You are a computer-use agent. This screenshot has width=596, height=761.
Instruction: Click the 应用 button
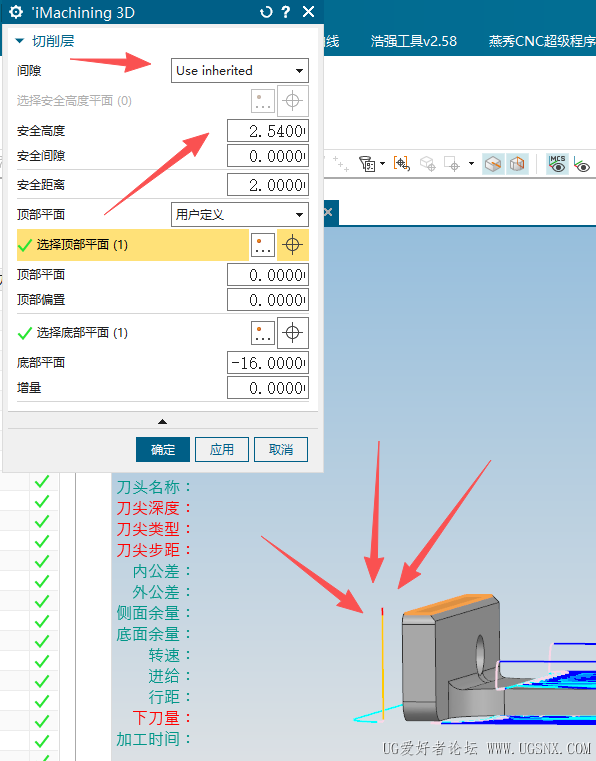tap(222, 450)
